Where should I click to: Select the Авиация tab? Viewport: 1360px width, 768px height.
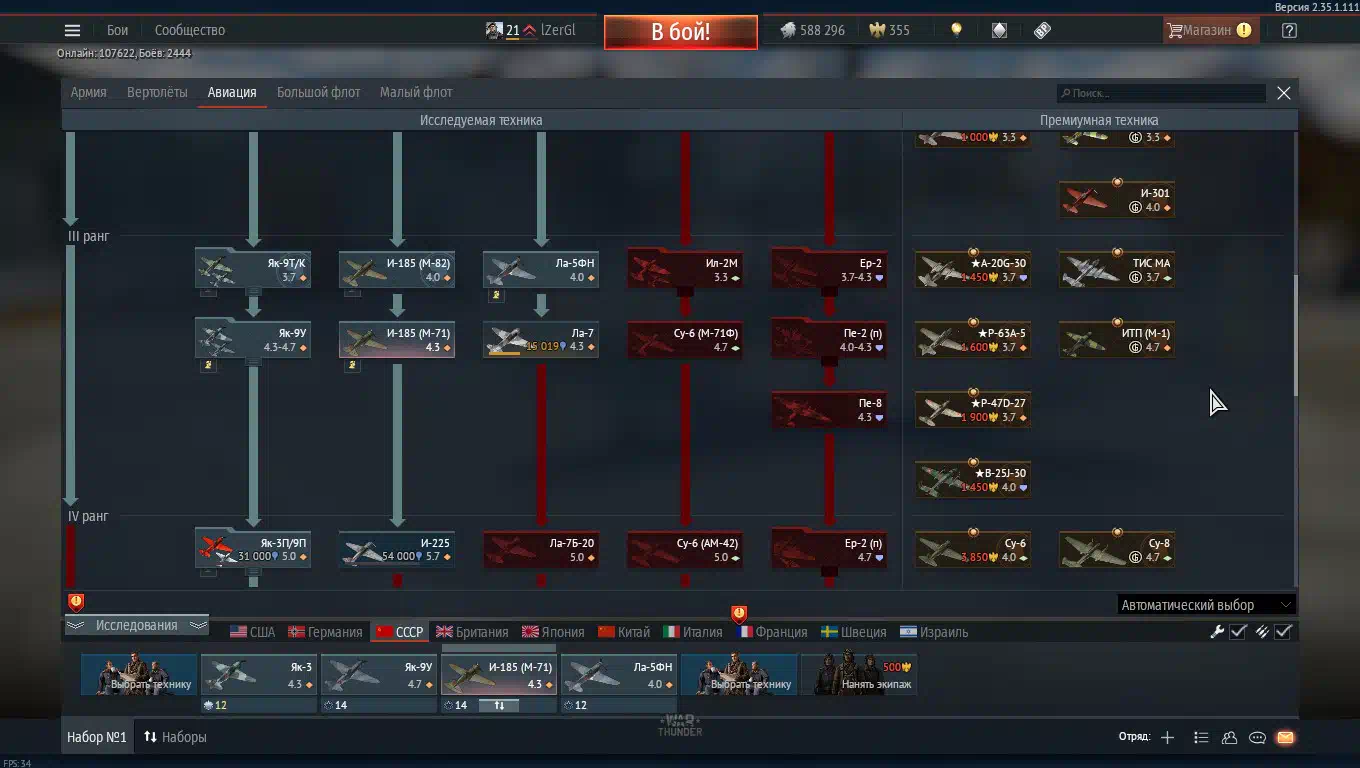[232, 92]
